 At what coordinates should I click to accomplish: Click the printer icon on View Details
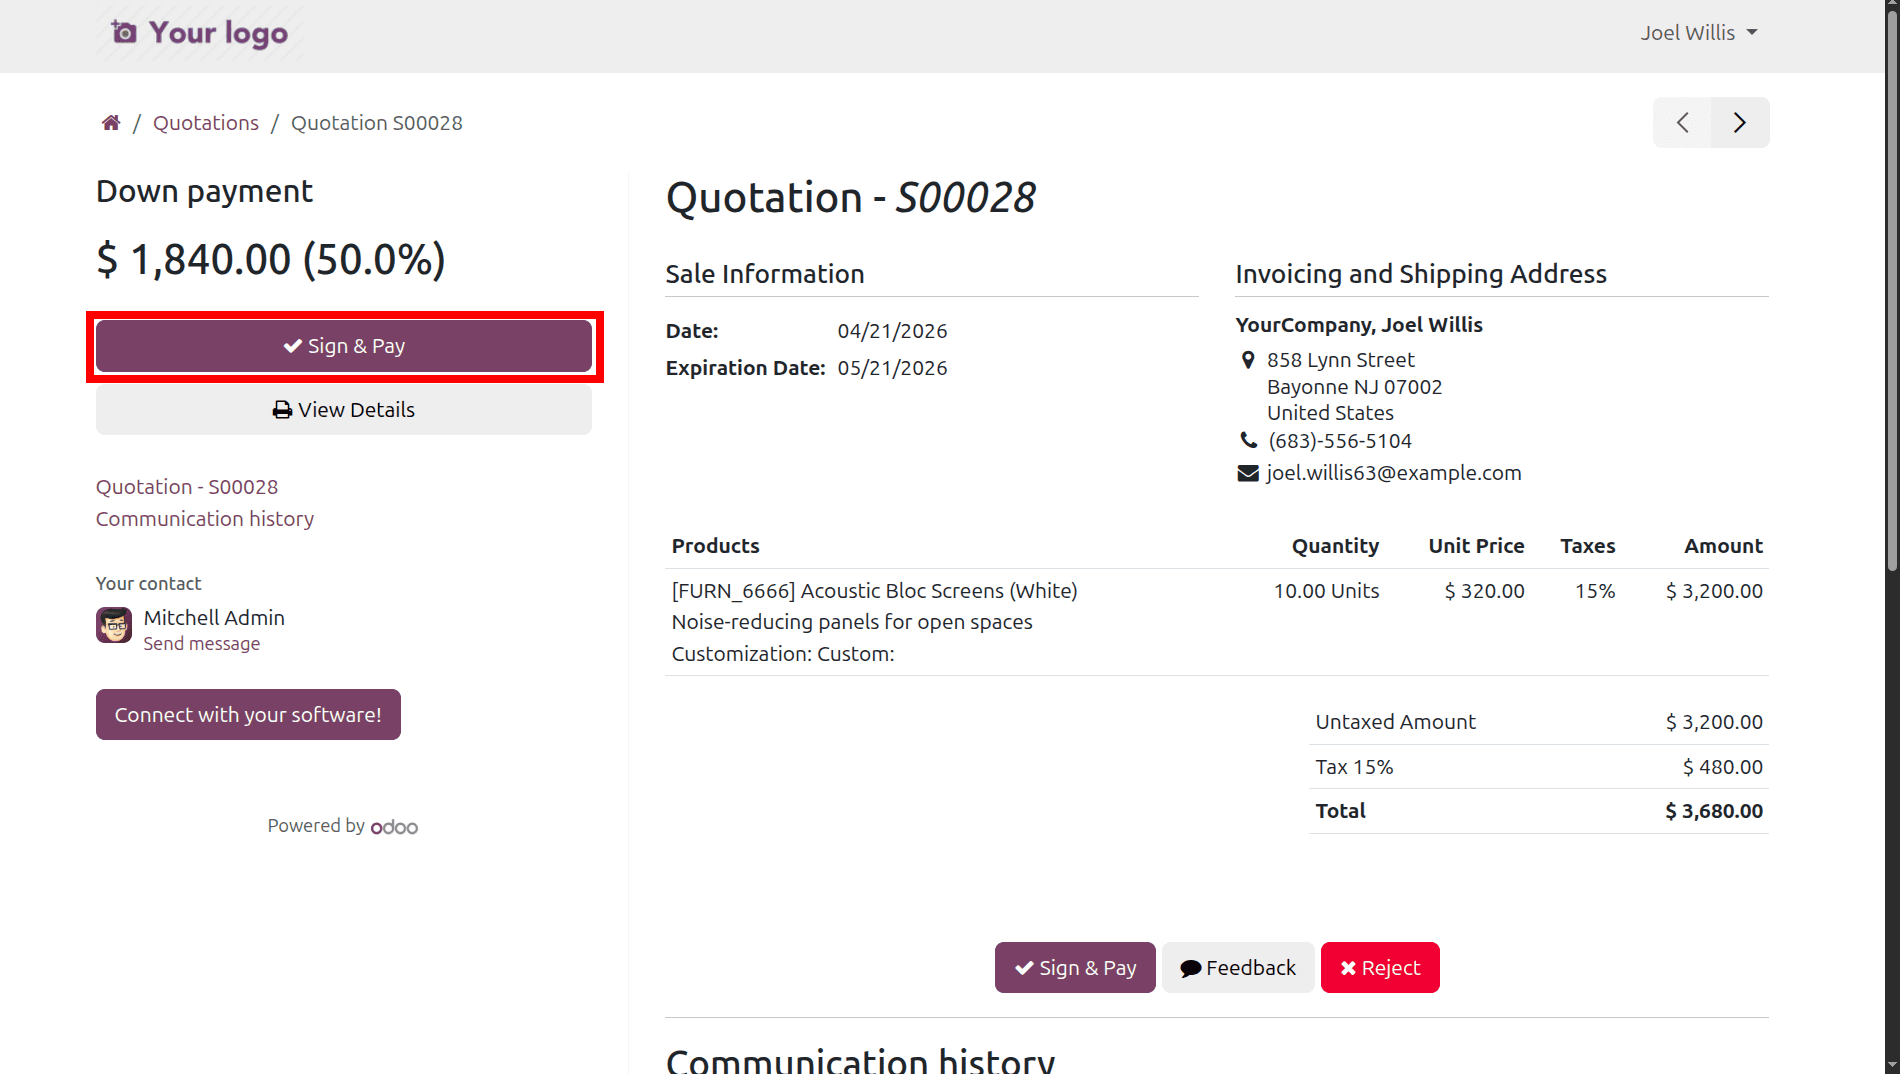pyautogui.click(x=281, y=409)
